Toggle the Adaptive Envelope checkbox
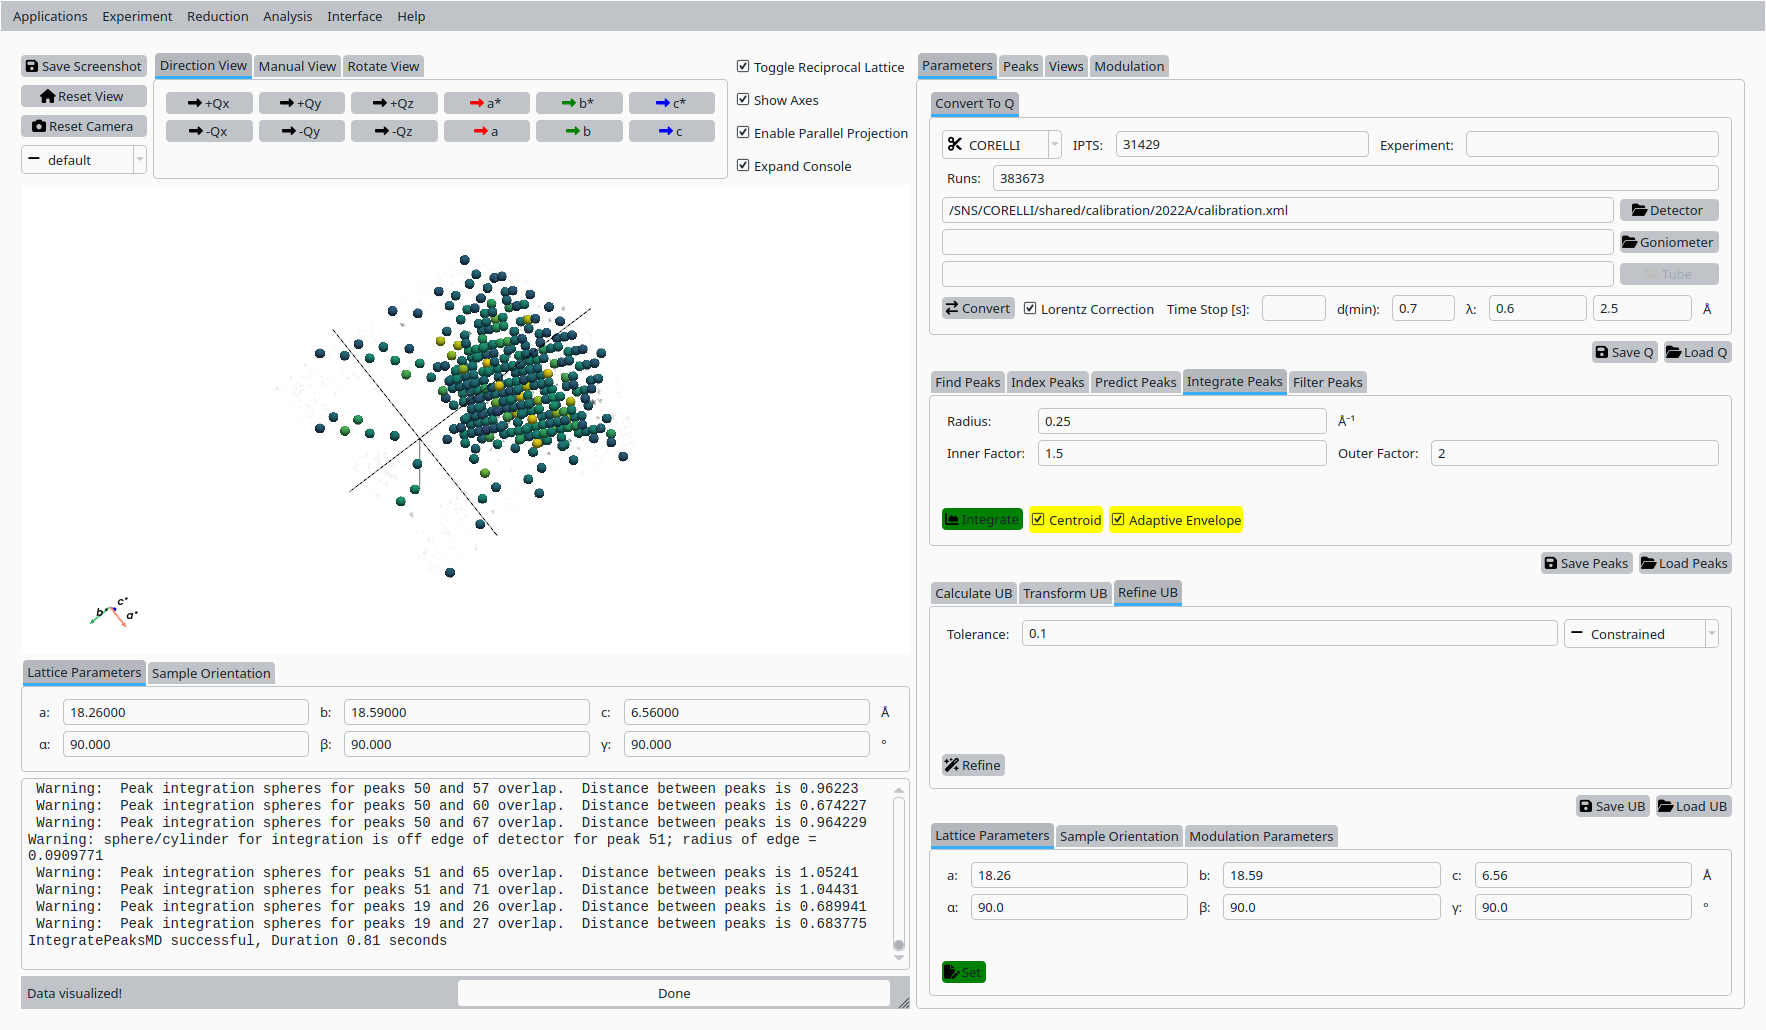This screenshot has width=1766, height=1030. [1119, 520]
